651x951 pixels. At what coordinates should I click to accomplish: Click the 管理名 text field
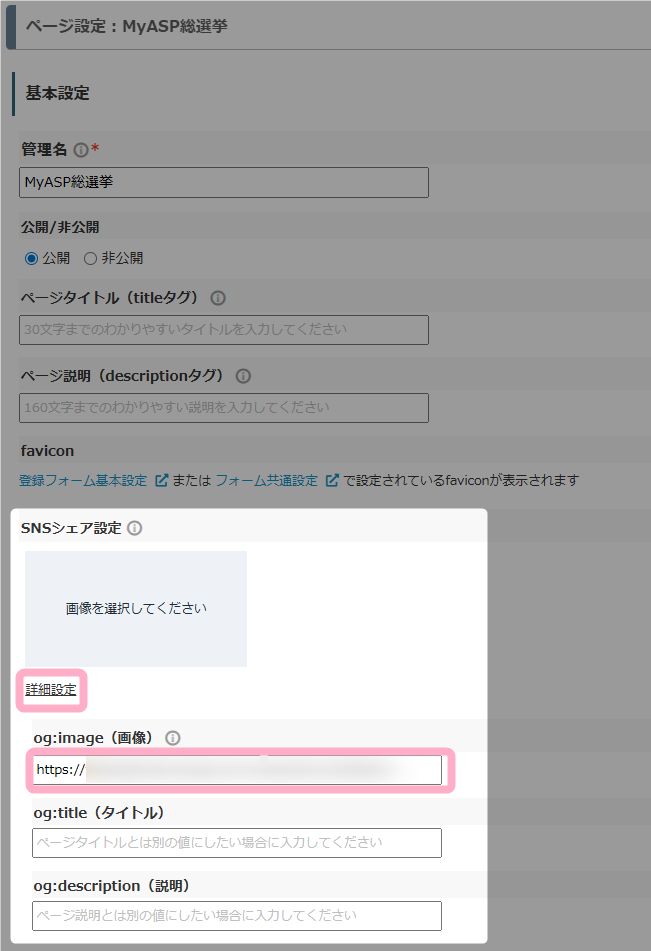click(x=224, y=182)
